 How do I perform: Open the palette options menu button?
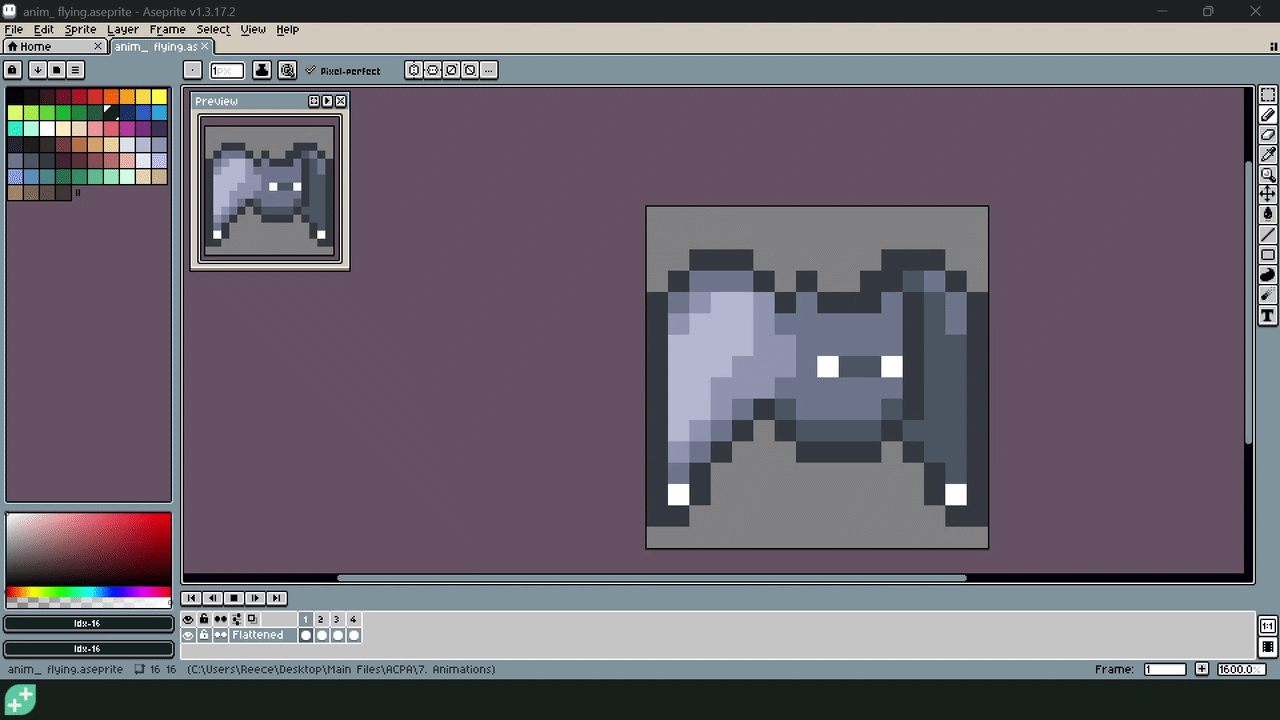(x=75, y=70)
